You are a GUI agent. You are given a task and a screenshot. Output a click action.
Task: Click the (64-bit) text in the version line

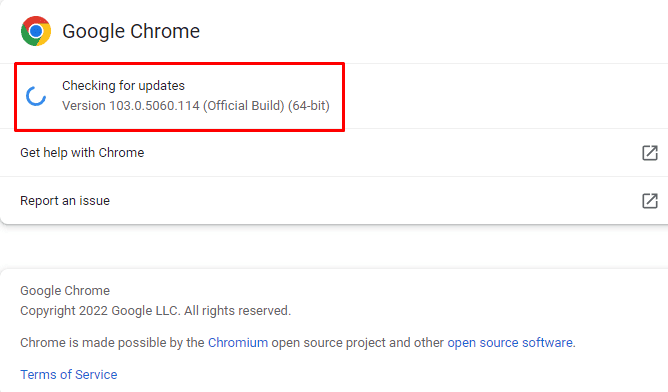309,106
